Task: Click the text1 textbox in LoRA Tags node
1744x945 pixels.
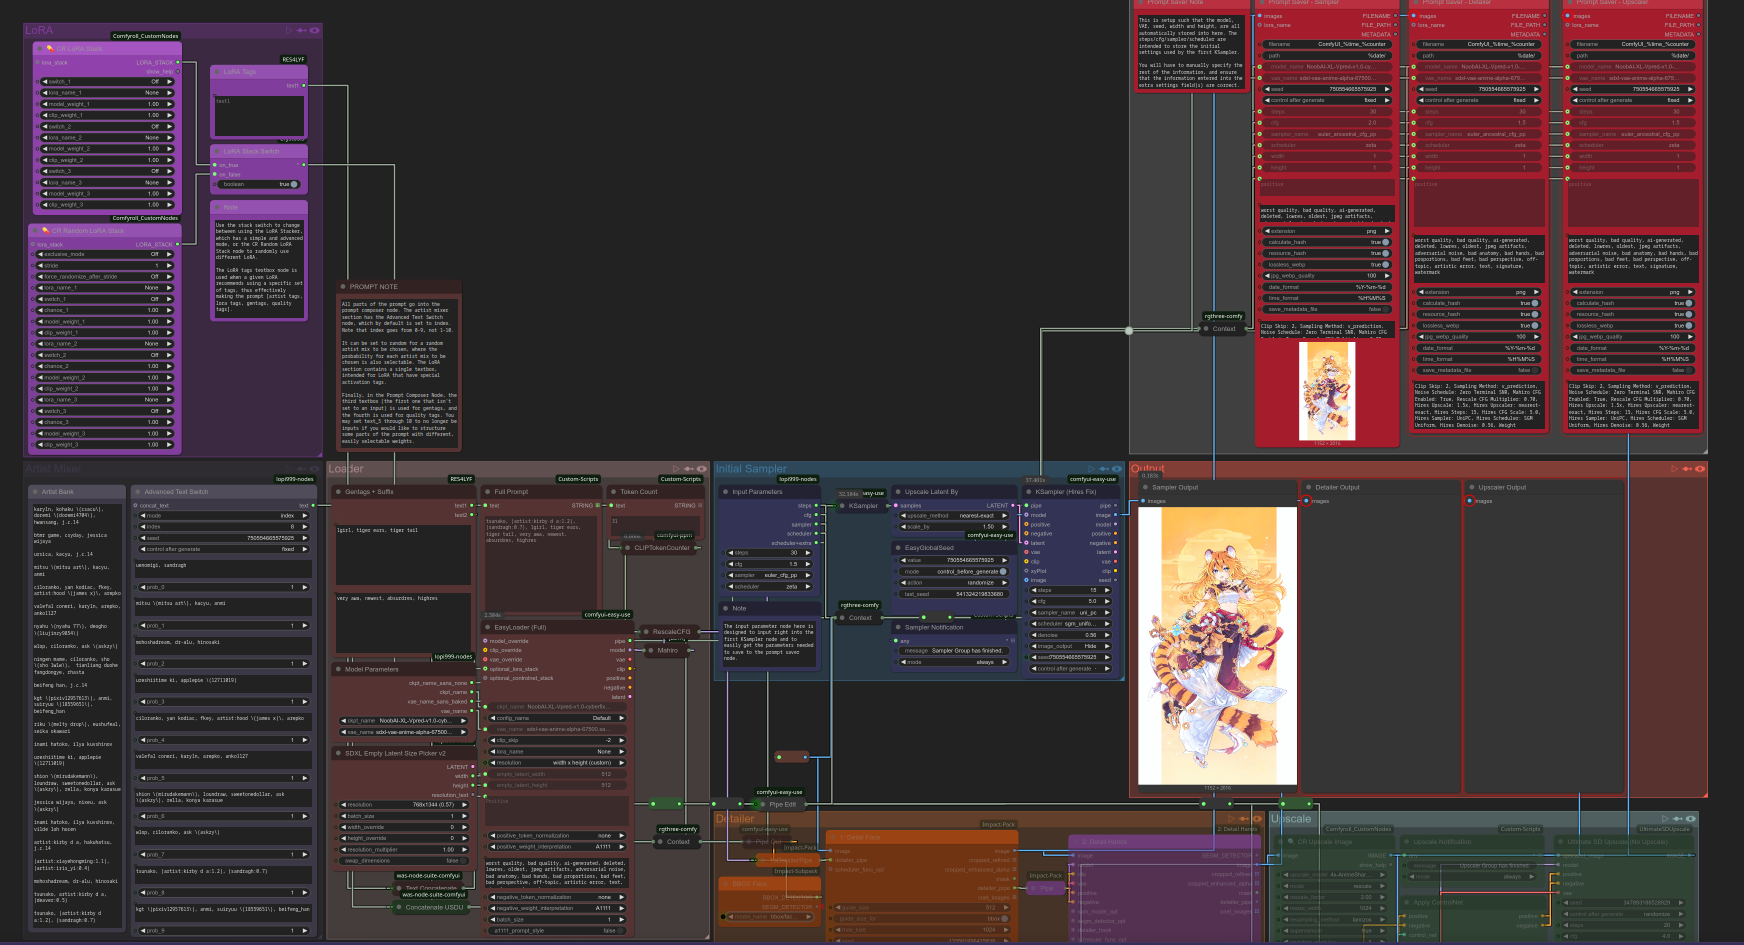Action: pyautogui.click(x=258, y=116)
